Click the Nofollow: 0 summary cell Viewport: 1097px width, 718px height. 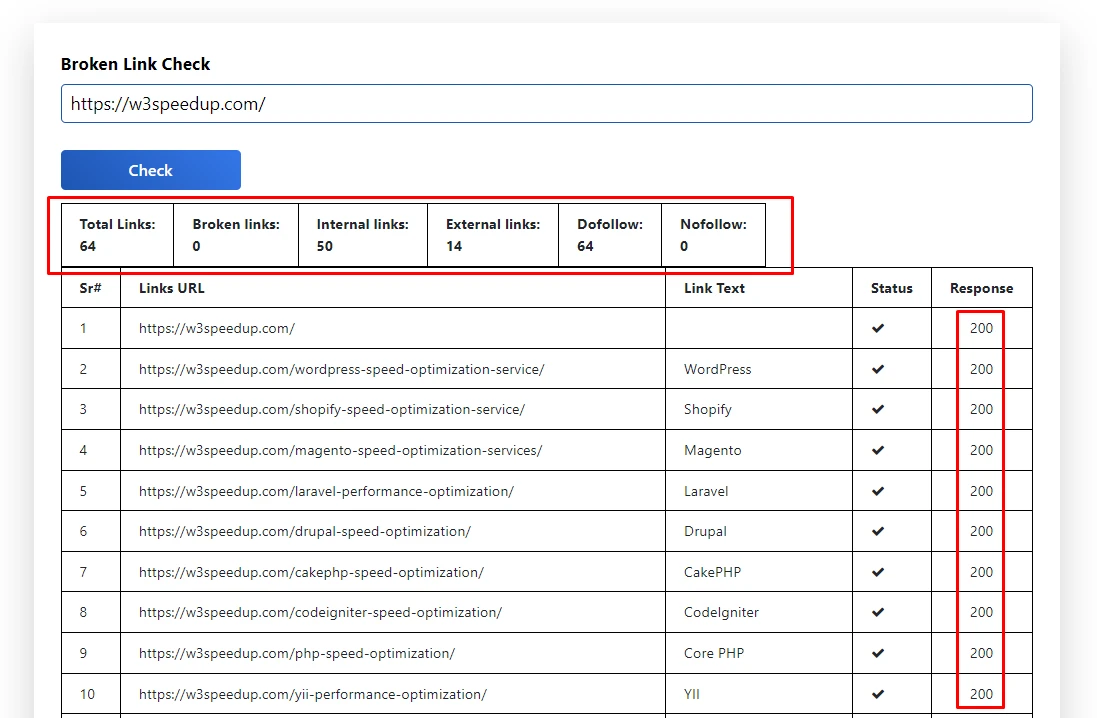click(x=714, y=235)
